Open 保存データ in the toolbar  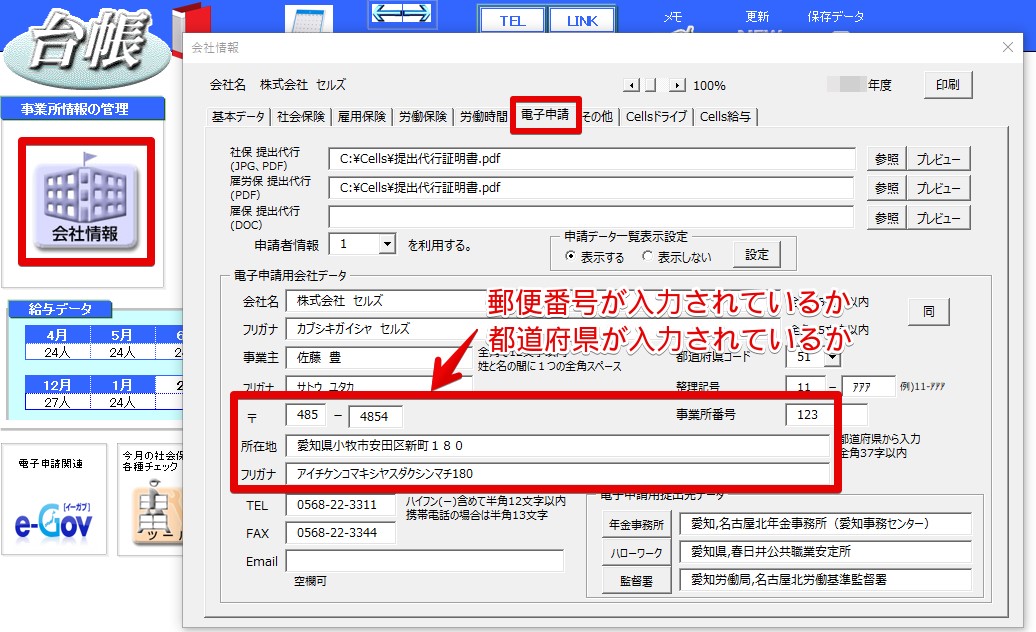(x=835, y=17)
